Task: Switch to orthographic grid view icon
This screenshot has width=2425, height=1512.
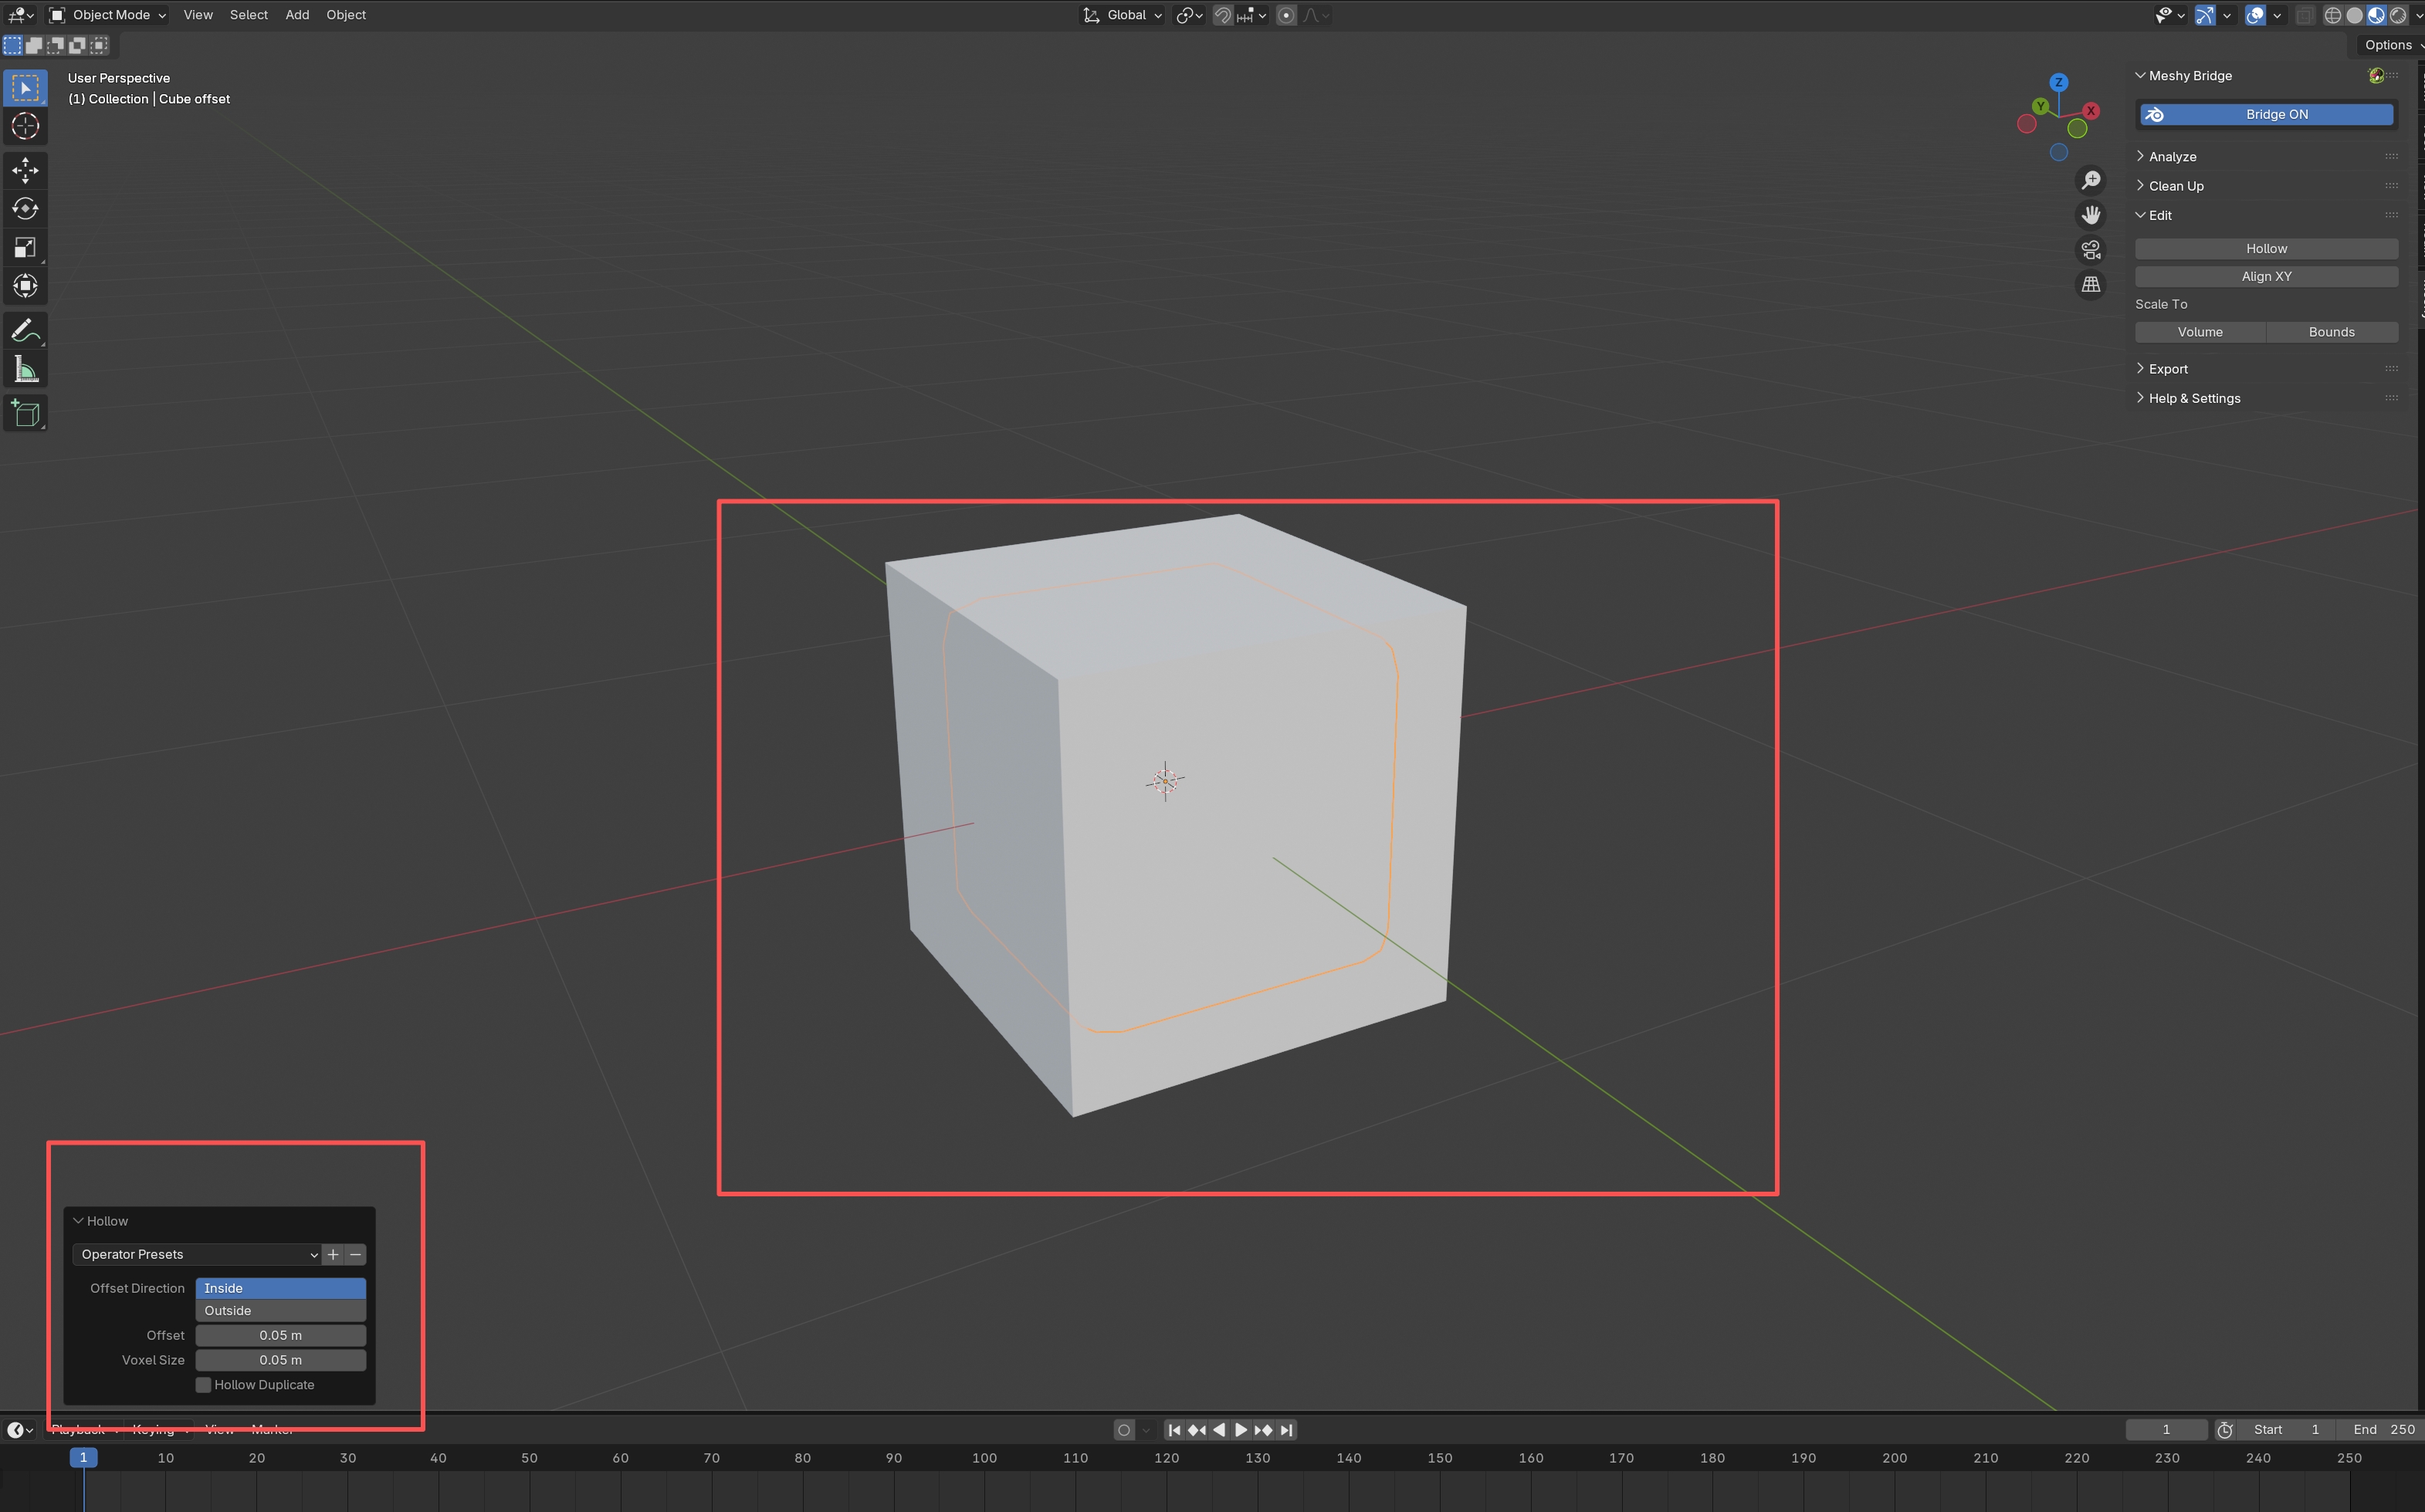Action: click(2090, 285)
